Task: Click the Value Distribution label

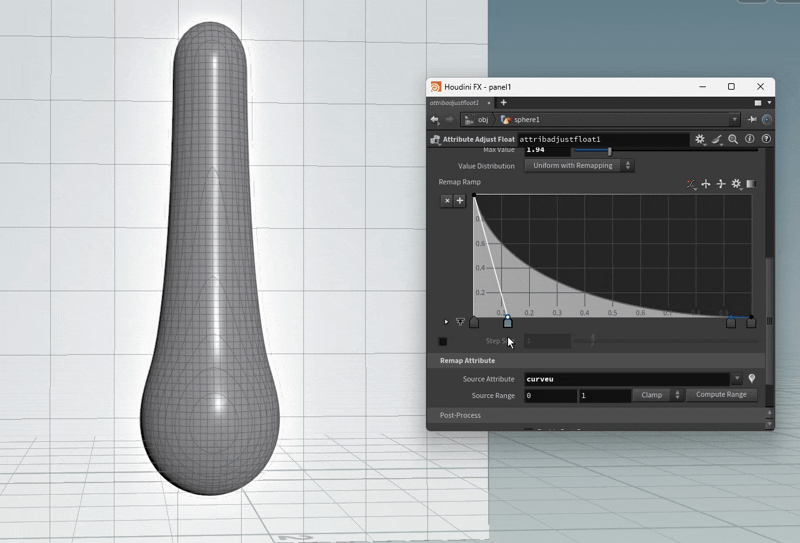Action: pos(486,166)
